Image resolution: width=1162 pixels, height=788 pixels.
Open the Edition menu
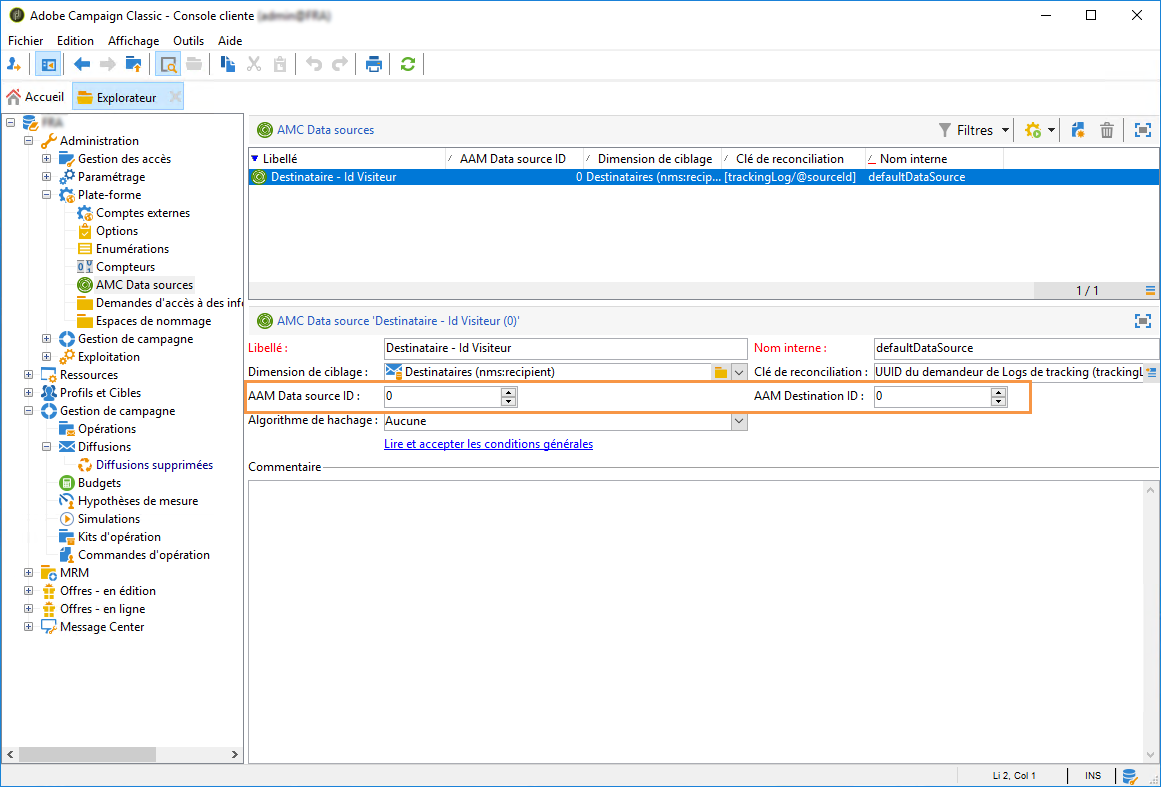click(x=76, y=41)
